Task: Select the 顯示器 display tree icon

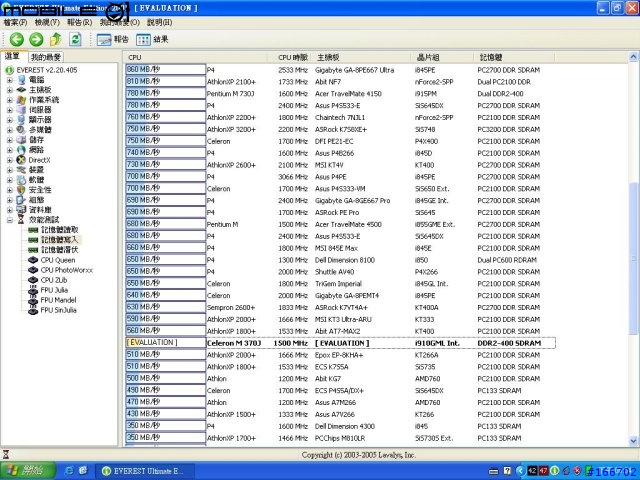Action: (x=21, y=120)
